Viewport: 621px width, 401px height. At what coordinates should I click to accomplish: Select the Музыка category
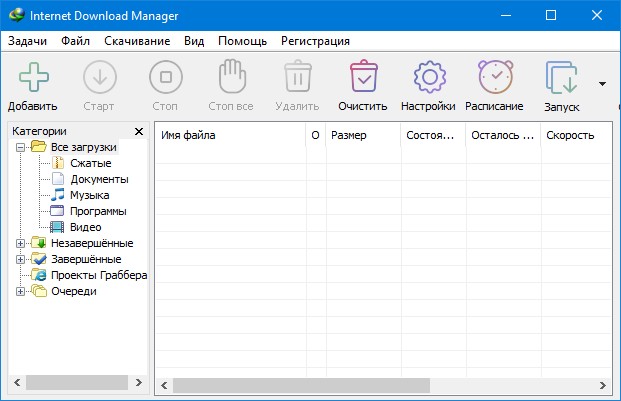(x=90, y=195)
